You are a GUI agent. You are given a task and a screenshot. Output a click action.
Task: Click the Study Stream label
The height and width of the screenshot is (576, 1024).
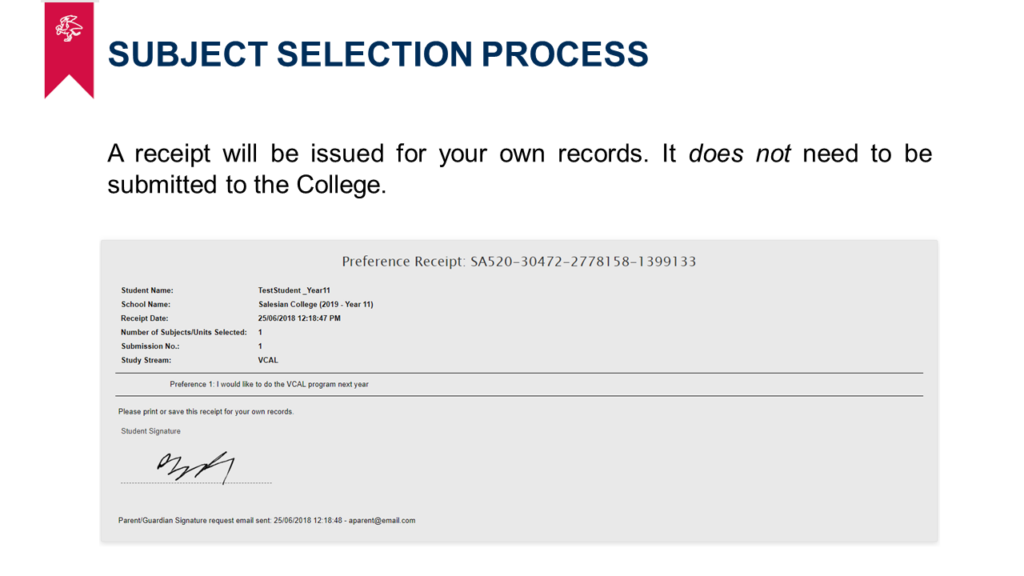coord(146,360)
